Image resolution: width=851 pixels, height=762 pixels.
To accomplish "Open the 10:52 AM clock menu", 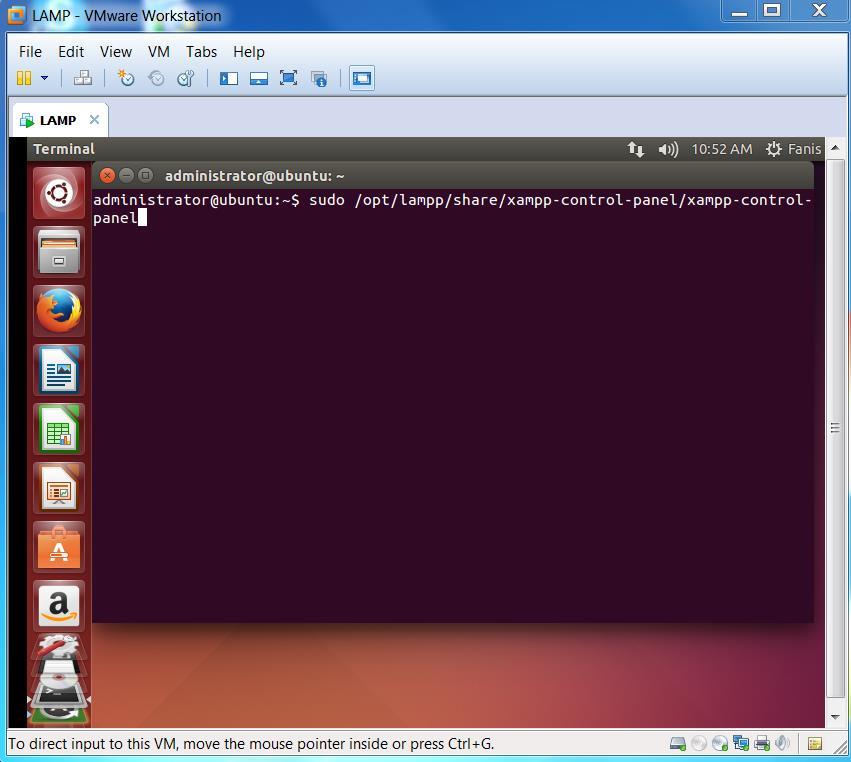I will [x=721, y=149].
